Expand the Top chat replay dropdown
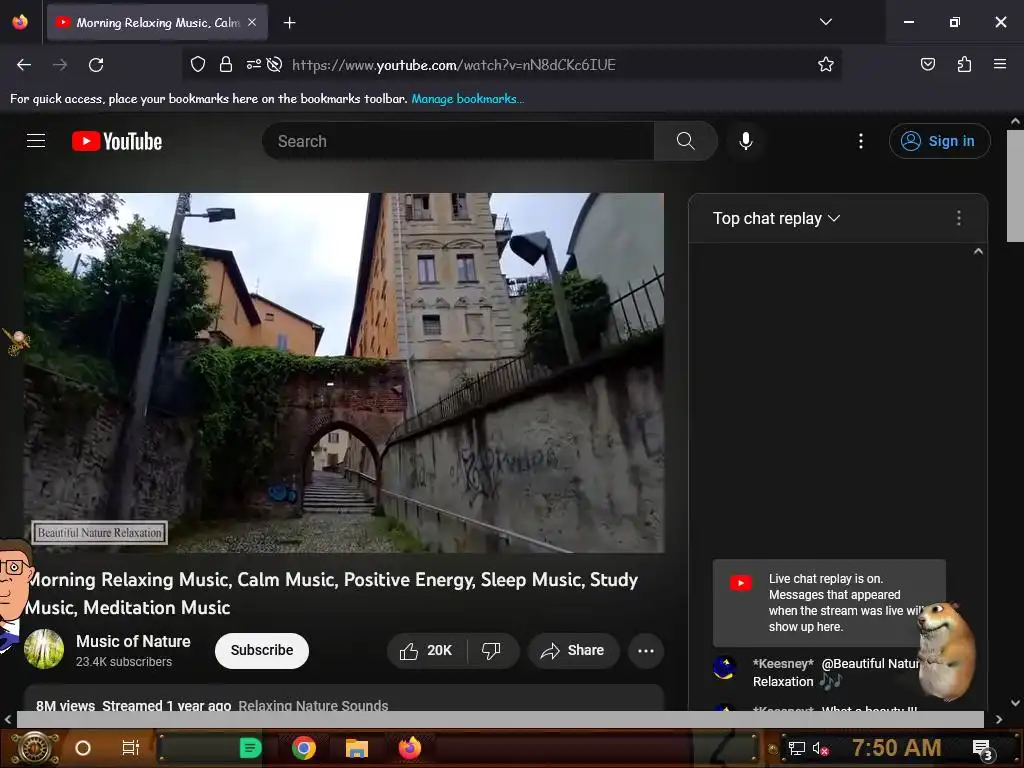This screenshot has width=1024, height=768. point(776,218)
